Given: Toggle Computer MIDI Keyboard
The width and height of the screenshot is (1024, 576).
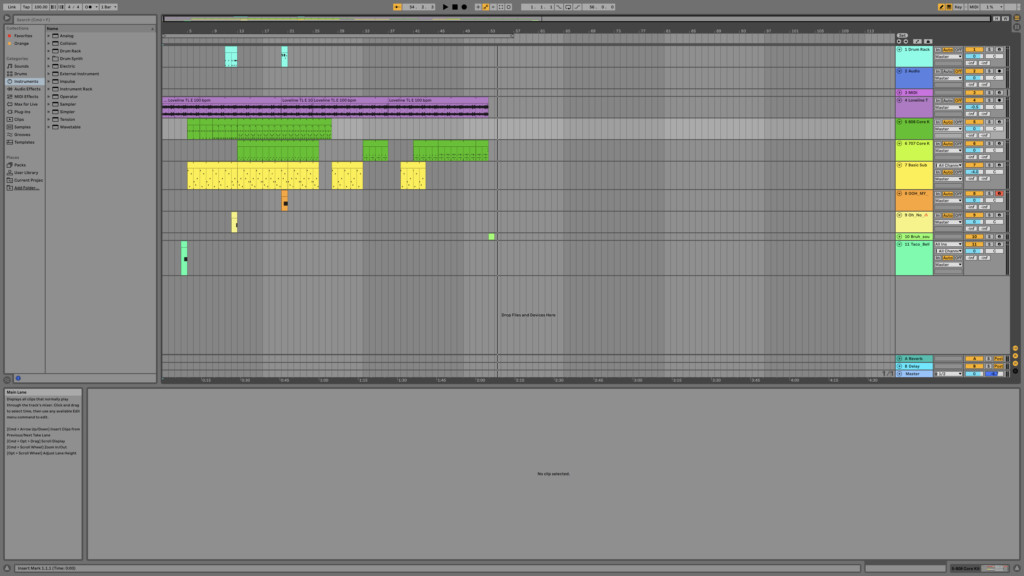Looking at the screenshot, I should (x=949, y=7).
